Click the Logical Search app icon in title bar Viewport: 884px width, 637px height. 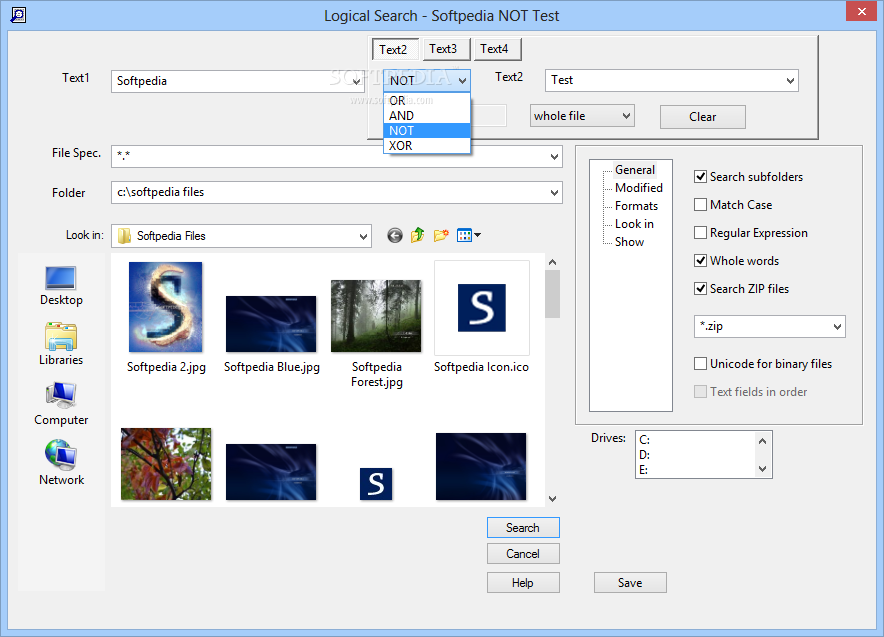(18, 15)
